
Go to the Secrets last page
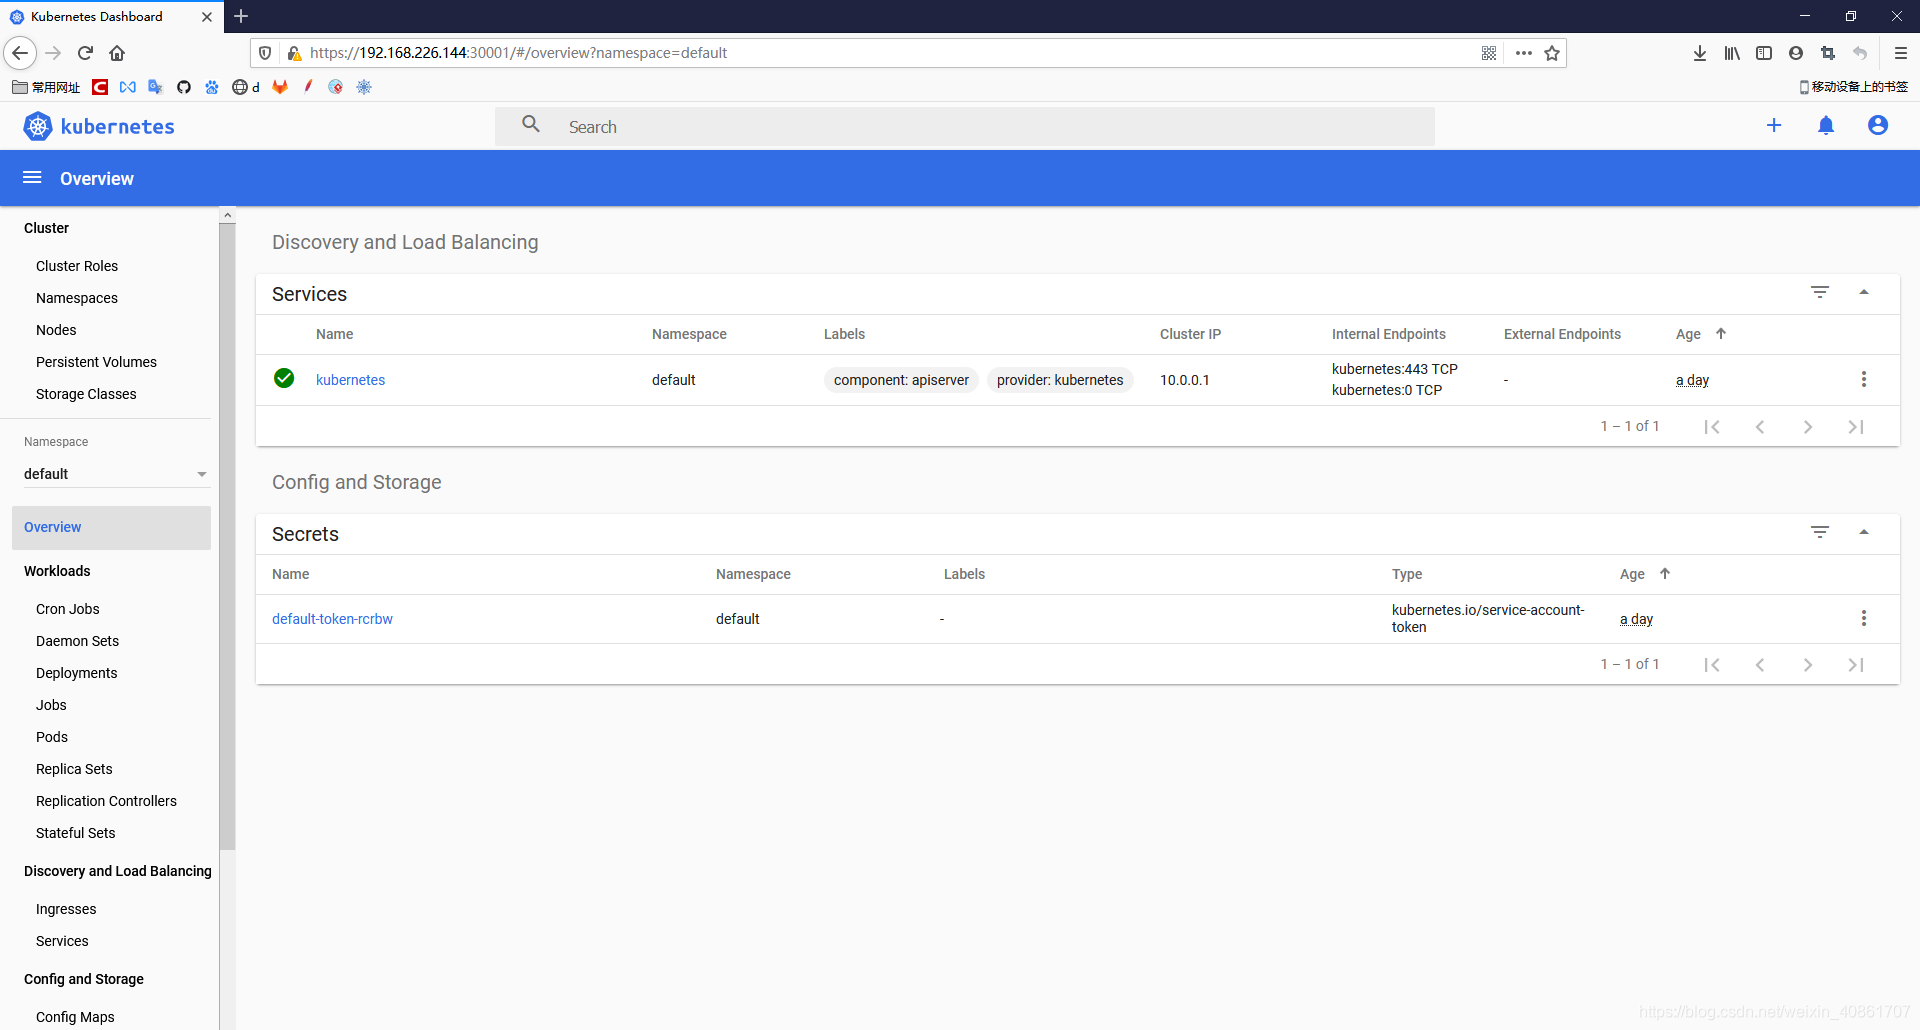[1856, 665]
